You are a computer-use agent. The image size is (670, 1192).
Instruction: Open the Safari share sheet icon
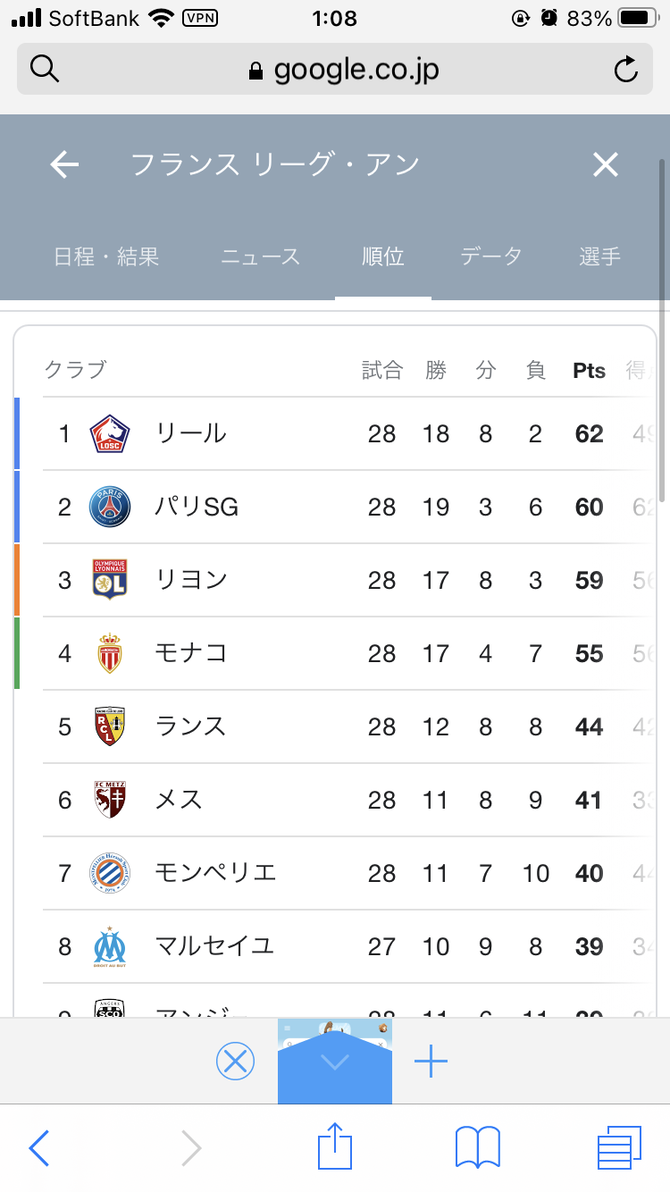tap(335, 1147)
